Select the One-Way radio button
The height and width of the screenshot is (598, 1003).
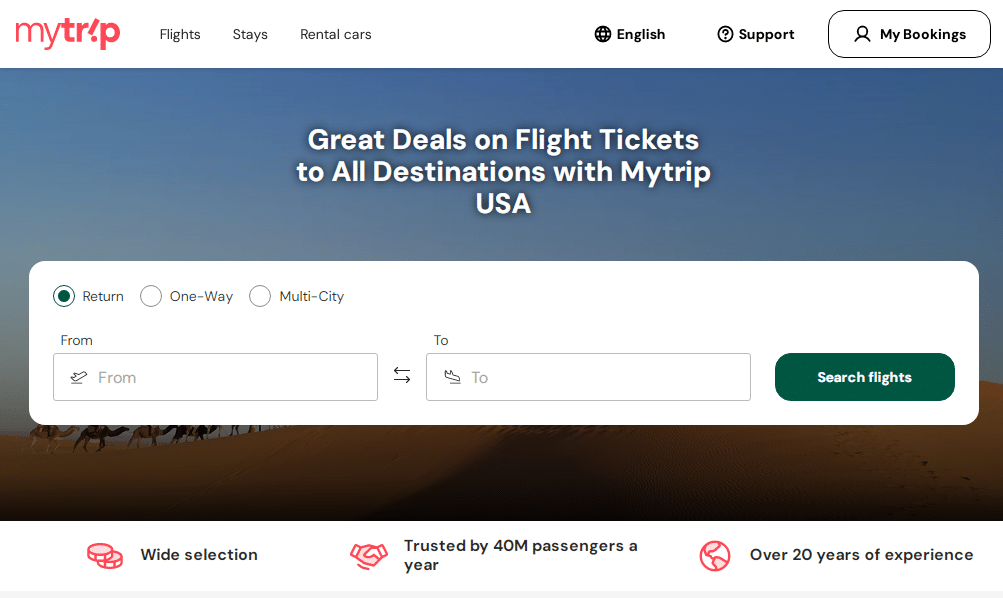click(x=151, y=296)
